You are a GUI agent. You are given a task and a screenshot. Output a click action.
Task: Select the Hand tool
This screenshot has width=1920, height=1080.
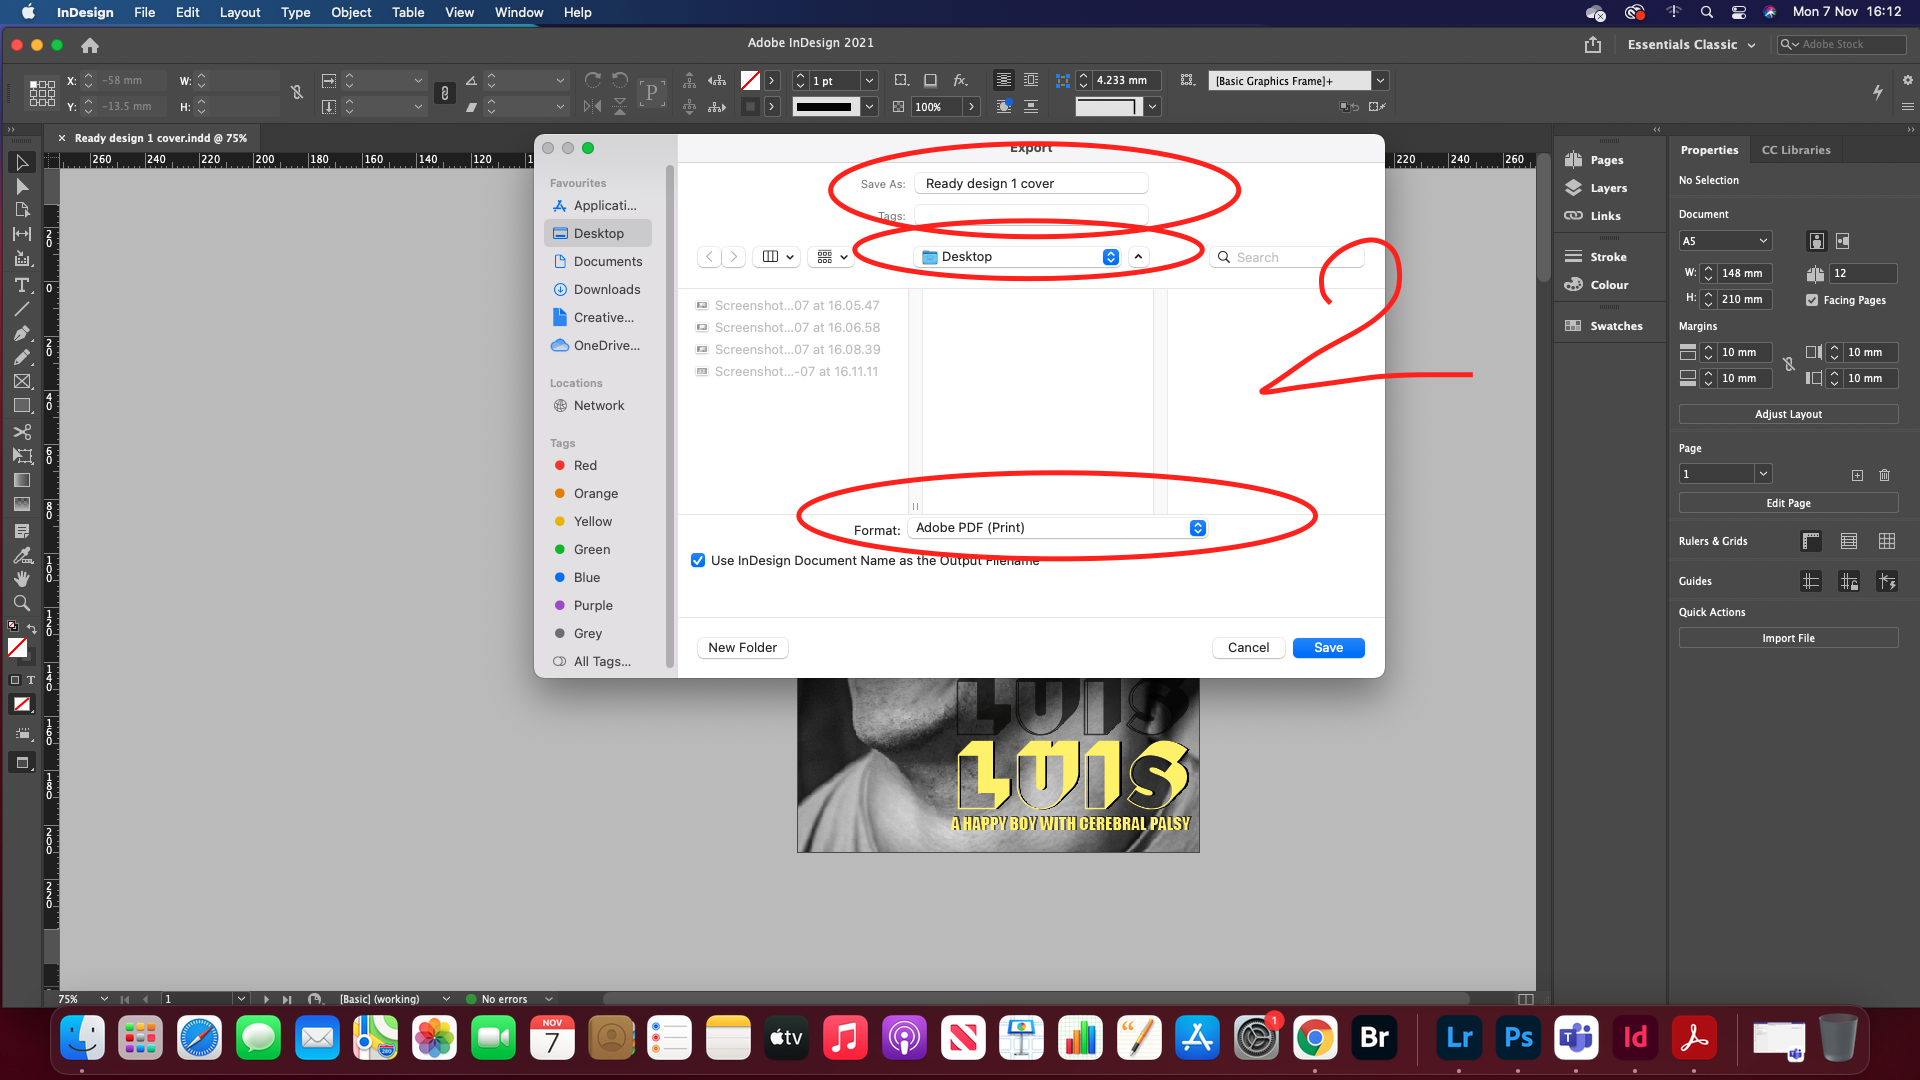[21, 579]
